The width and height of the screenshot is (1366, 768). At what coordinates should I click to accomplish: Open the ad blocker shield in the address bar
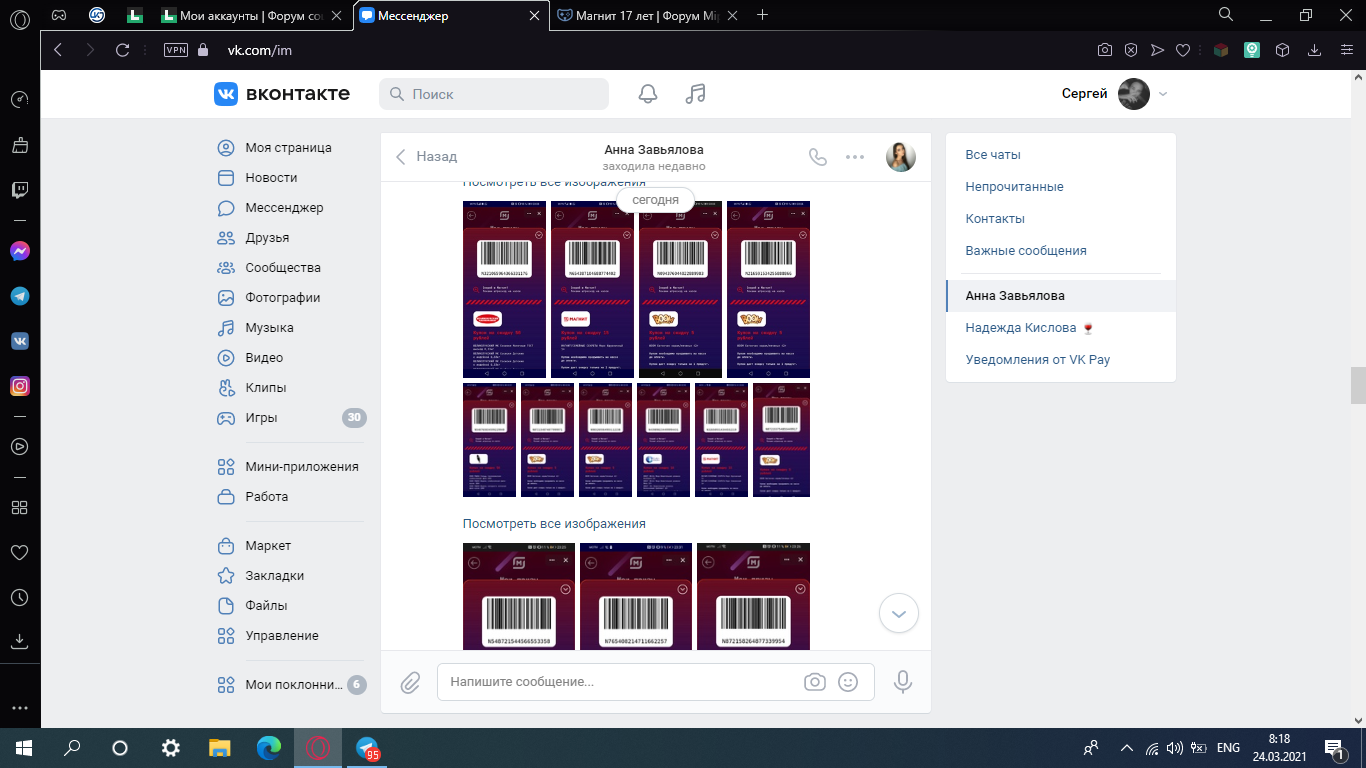tap(1131, 50)
